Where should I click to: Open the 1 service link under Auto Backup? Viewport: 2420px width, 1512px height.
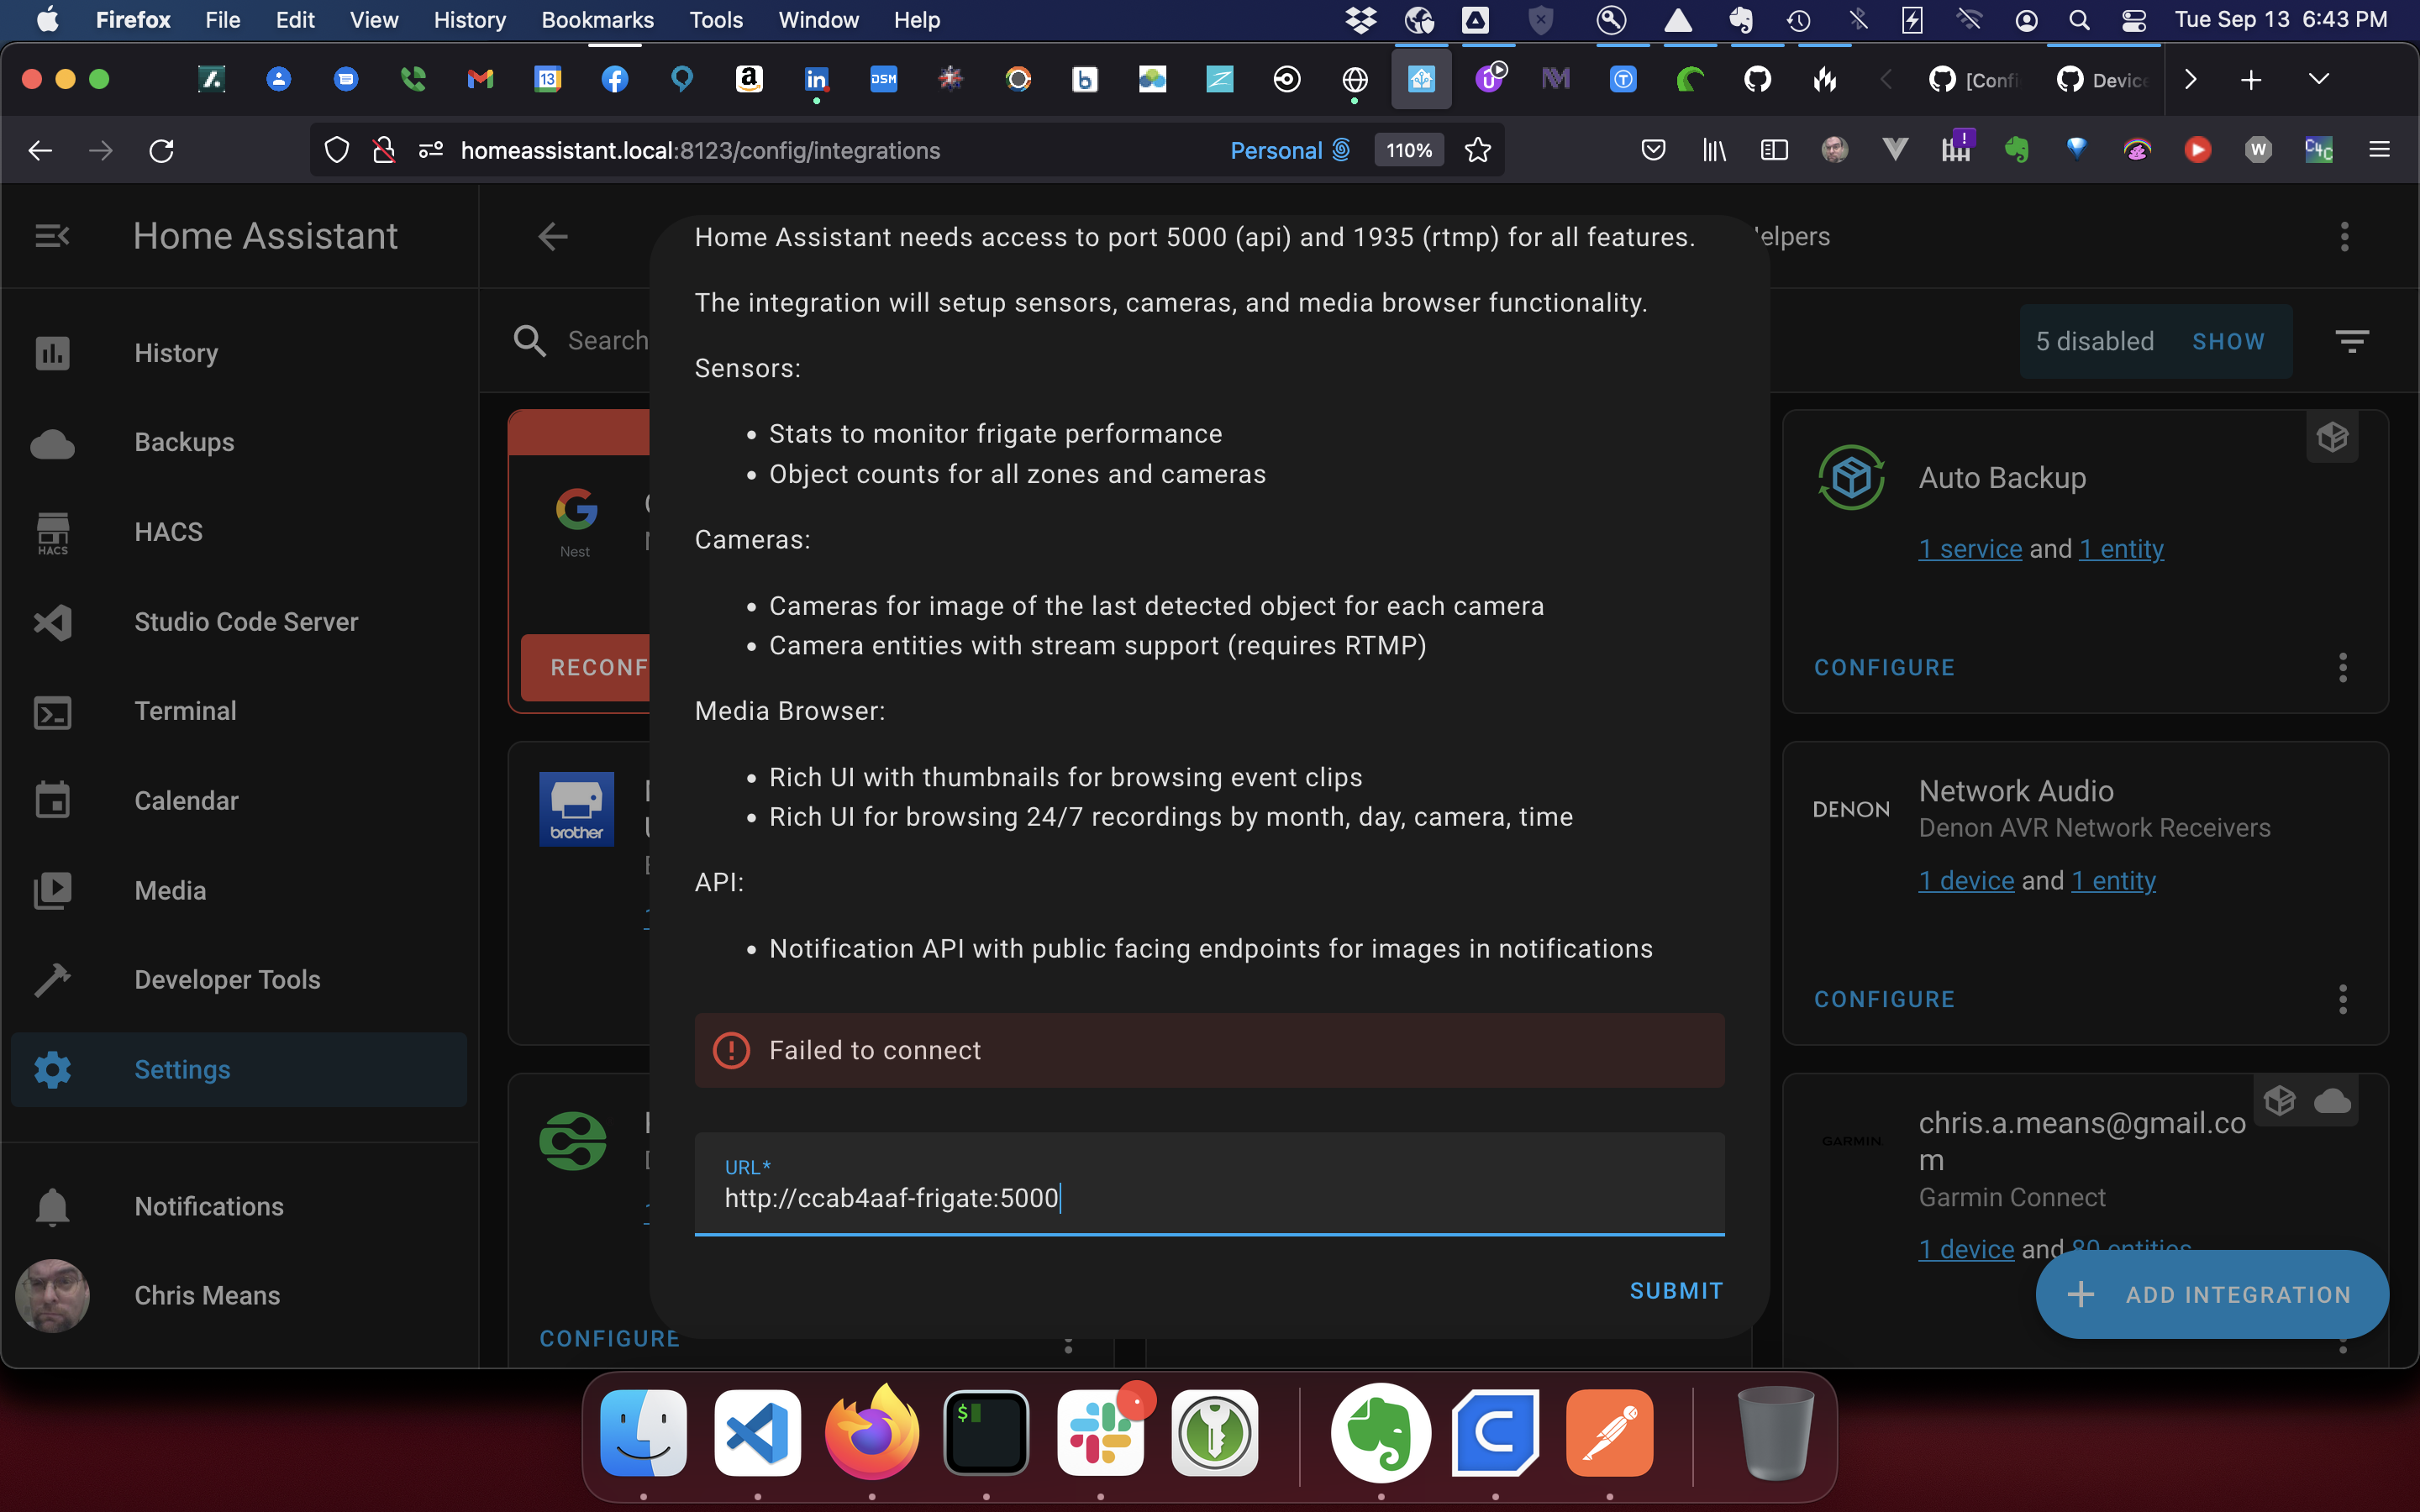pos(1968,548)
